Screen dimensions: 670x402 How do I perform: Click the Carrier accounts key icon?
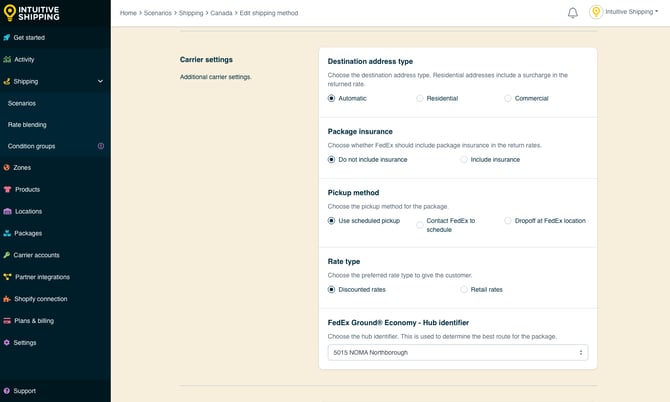[x=6, y=255]
